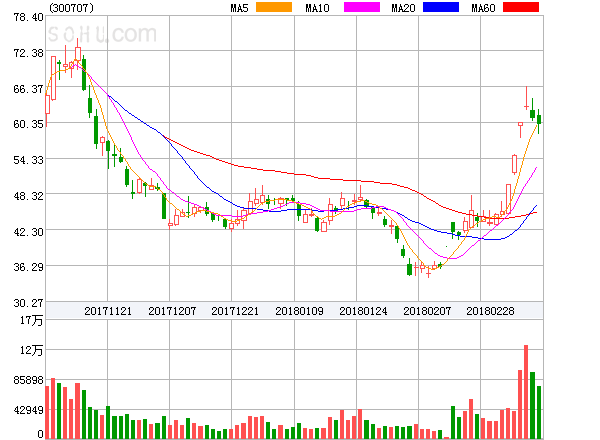Click the 30.27 price axis value
600x440 pixels.
[28, 303]
